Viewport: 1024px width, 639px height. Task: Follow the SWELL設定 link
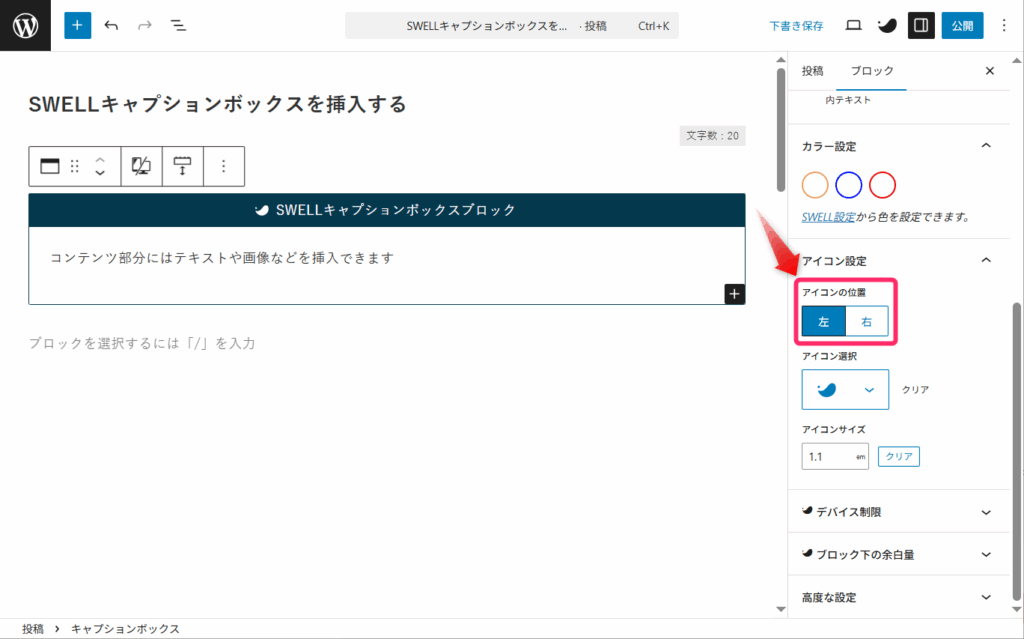(x=828, y=217)
